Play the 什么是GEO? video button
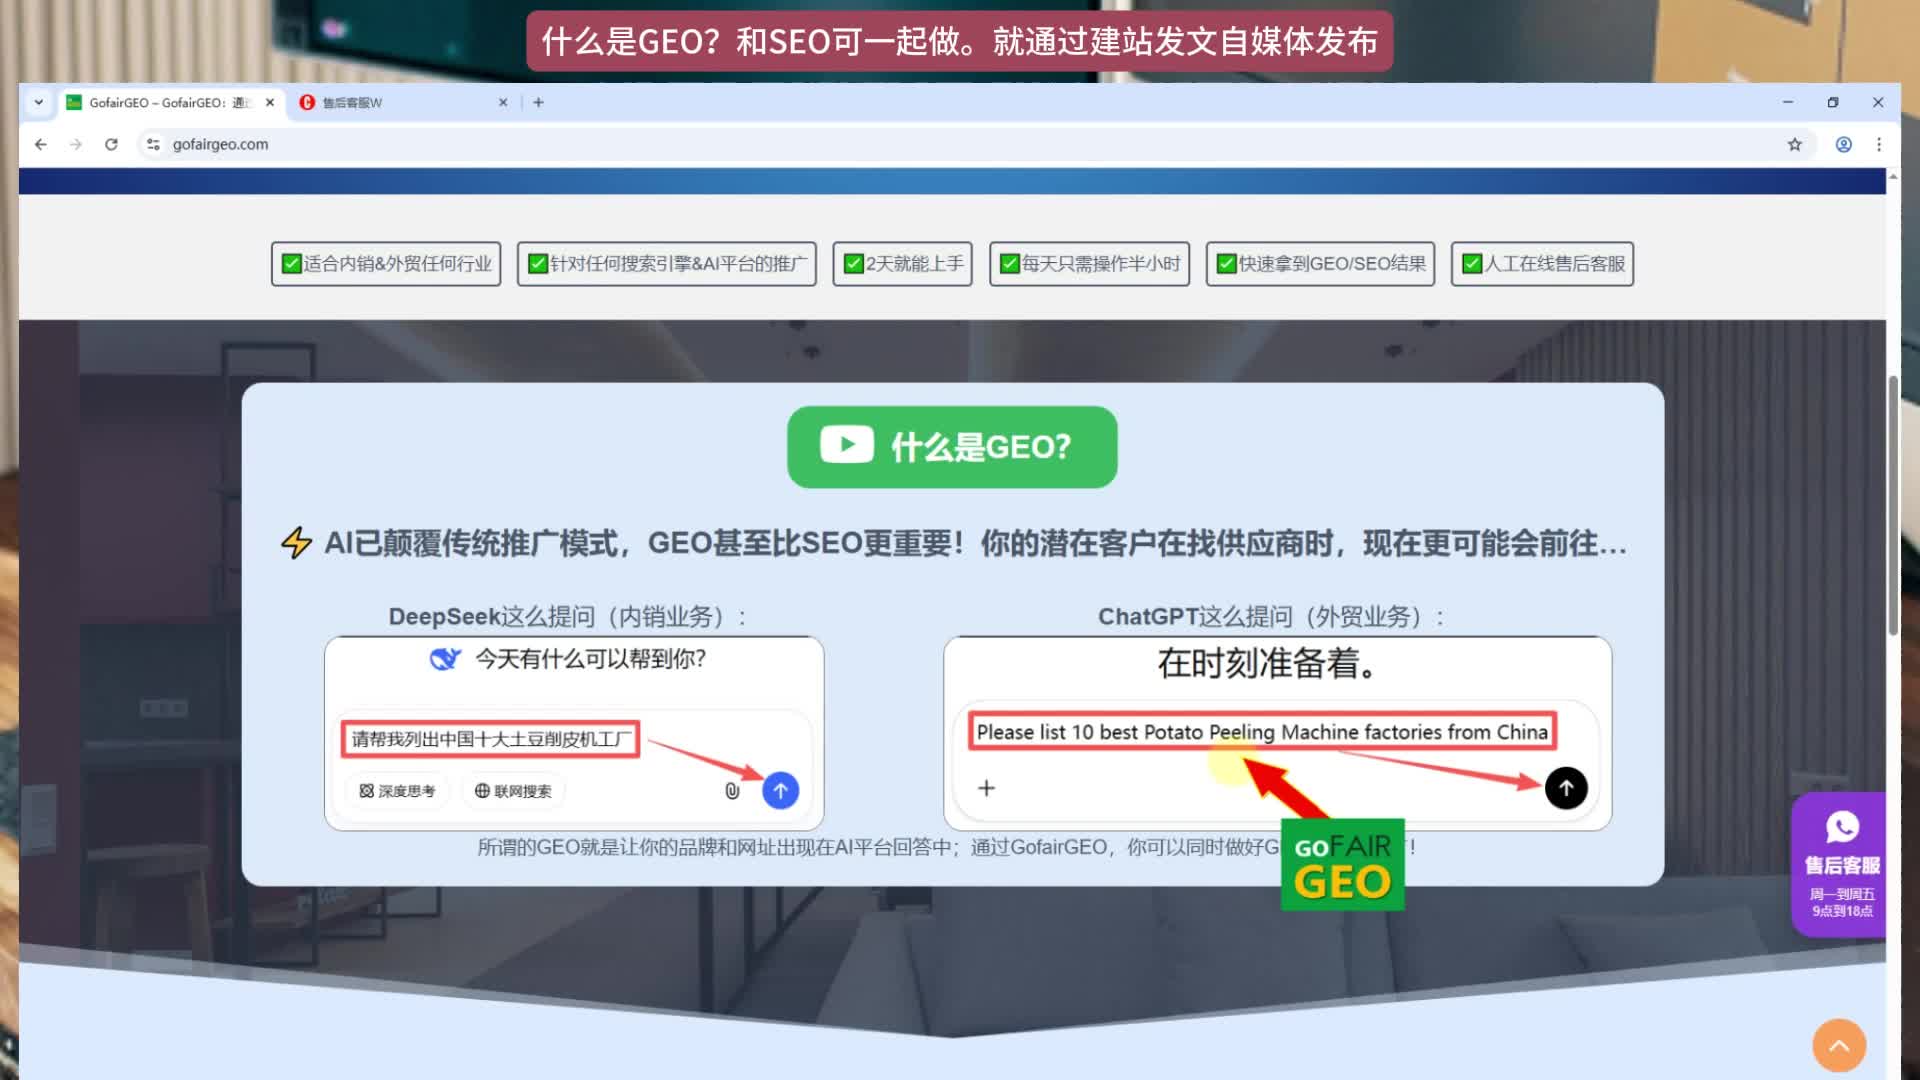This screenshot has height=1080, width=1920. 951,446
